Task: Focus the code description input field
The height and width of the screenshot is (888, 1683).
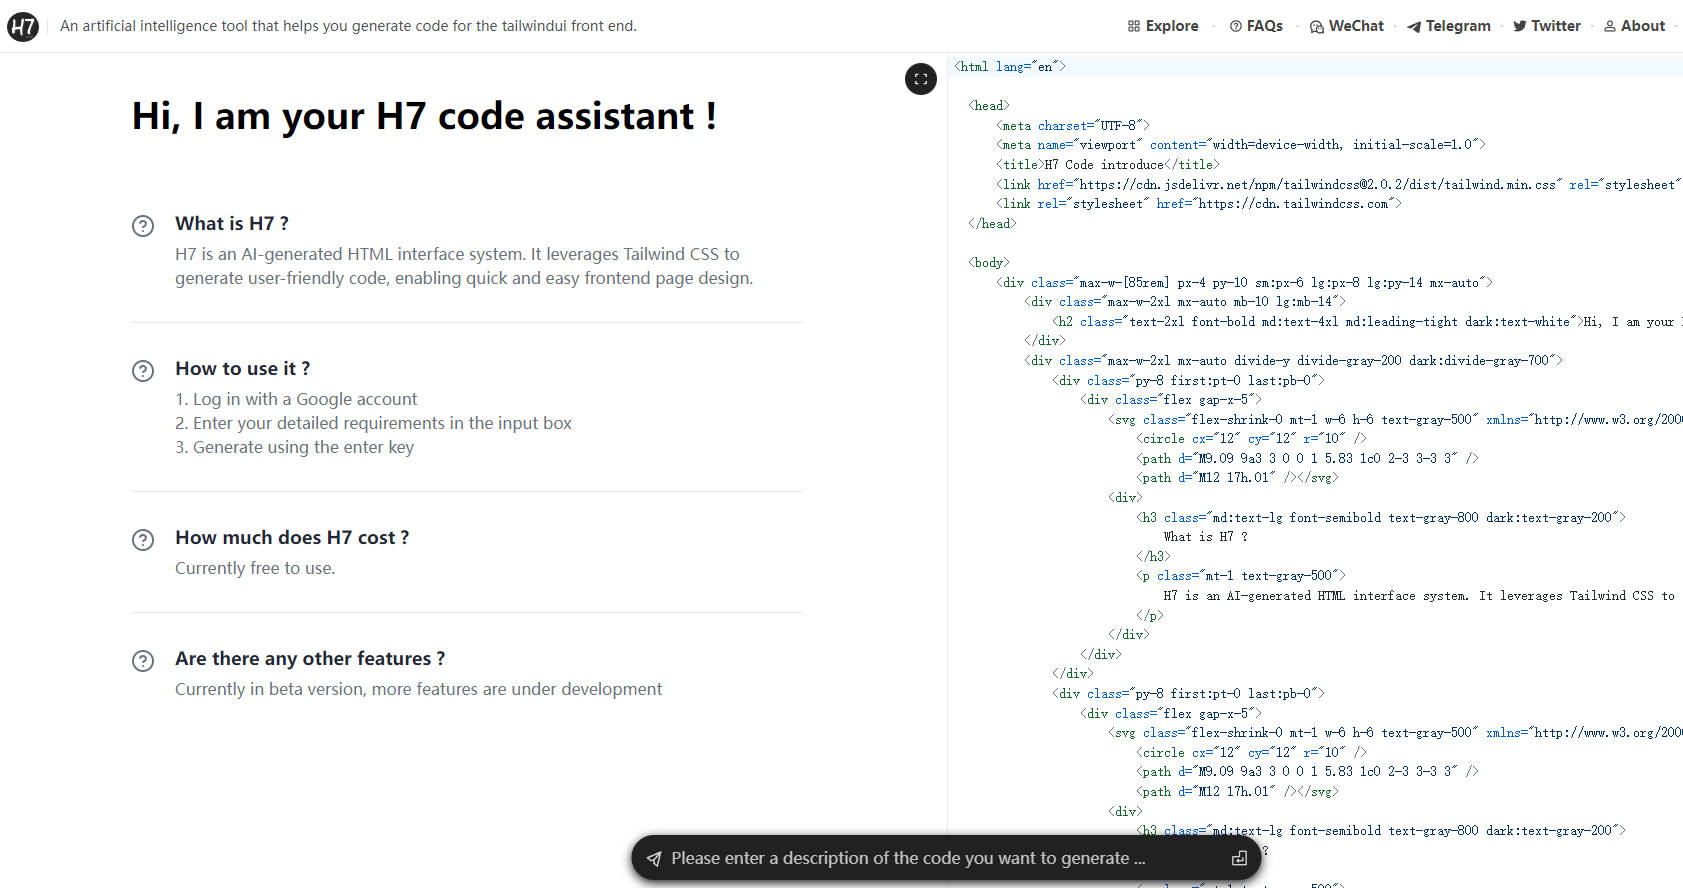Action: (x=945, y=858)
